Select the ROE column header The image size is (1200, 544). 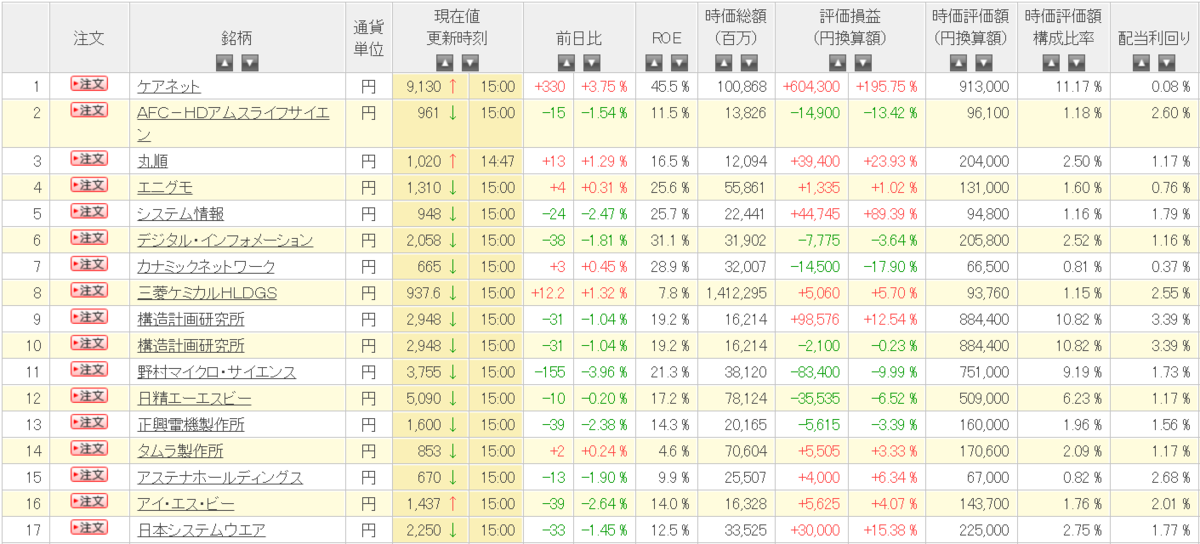point(667,38)
